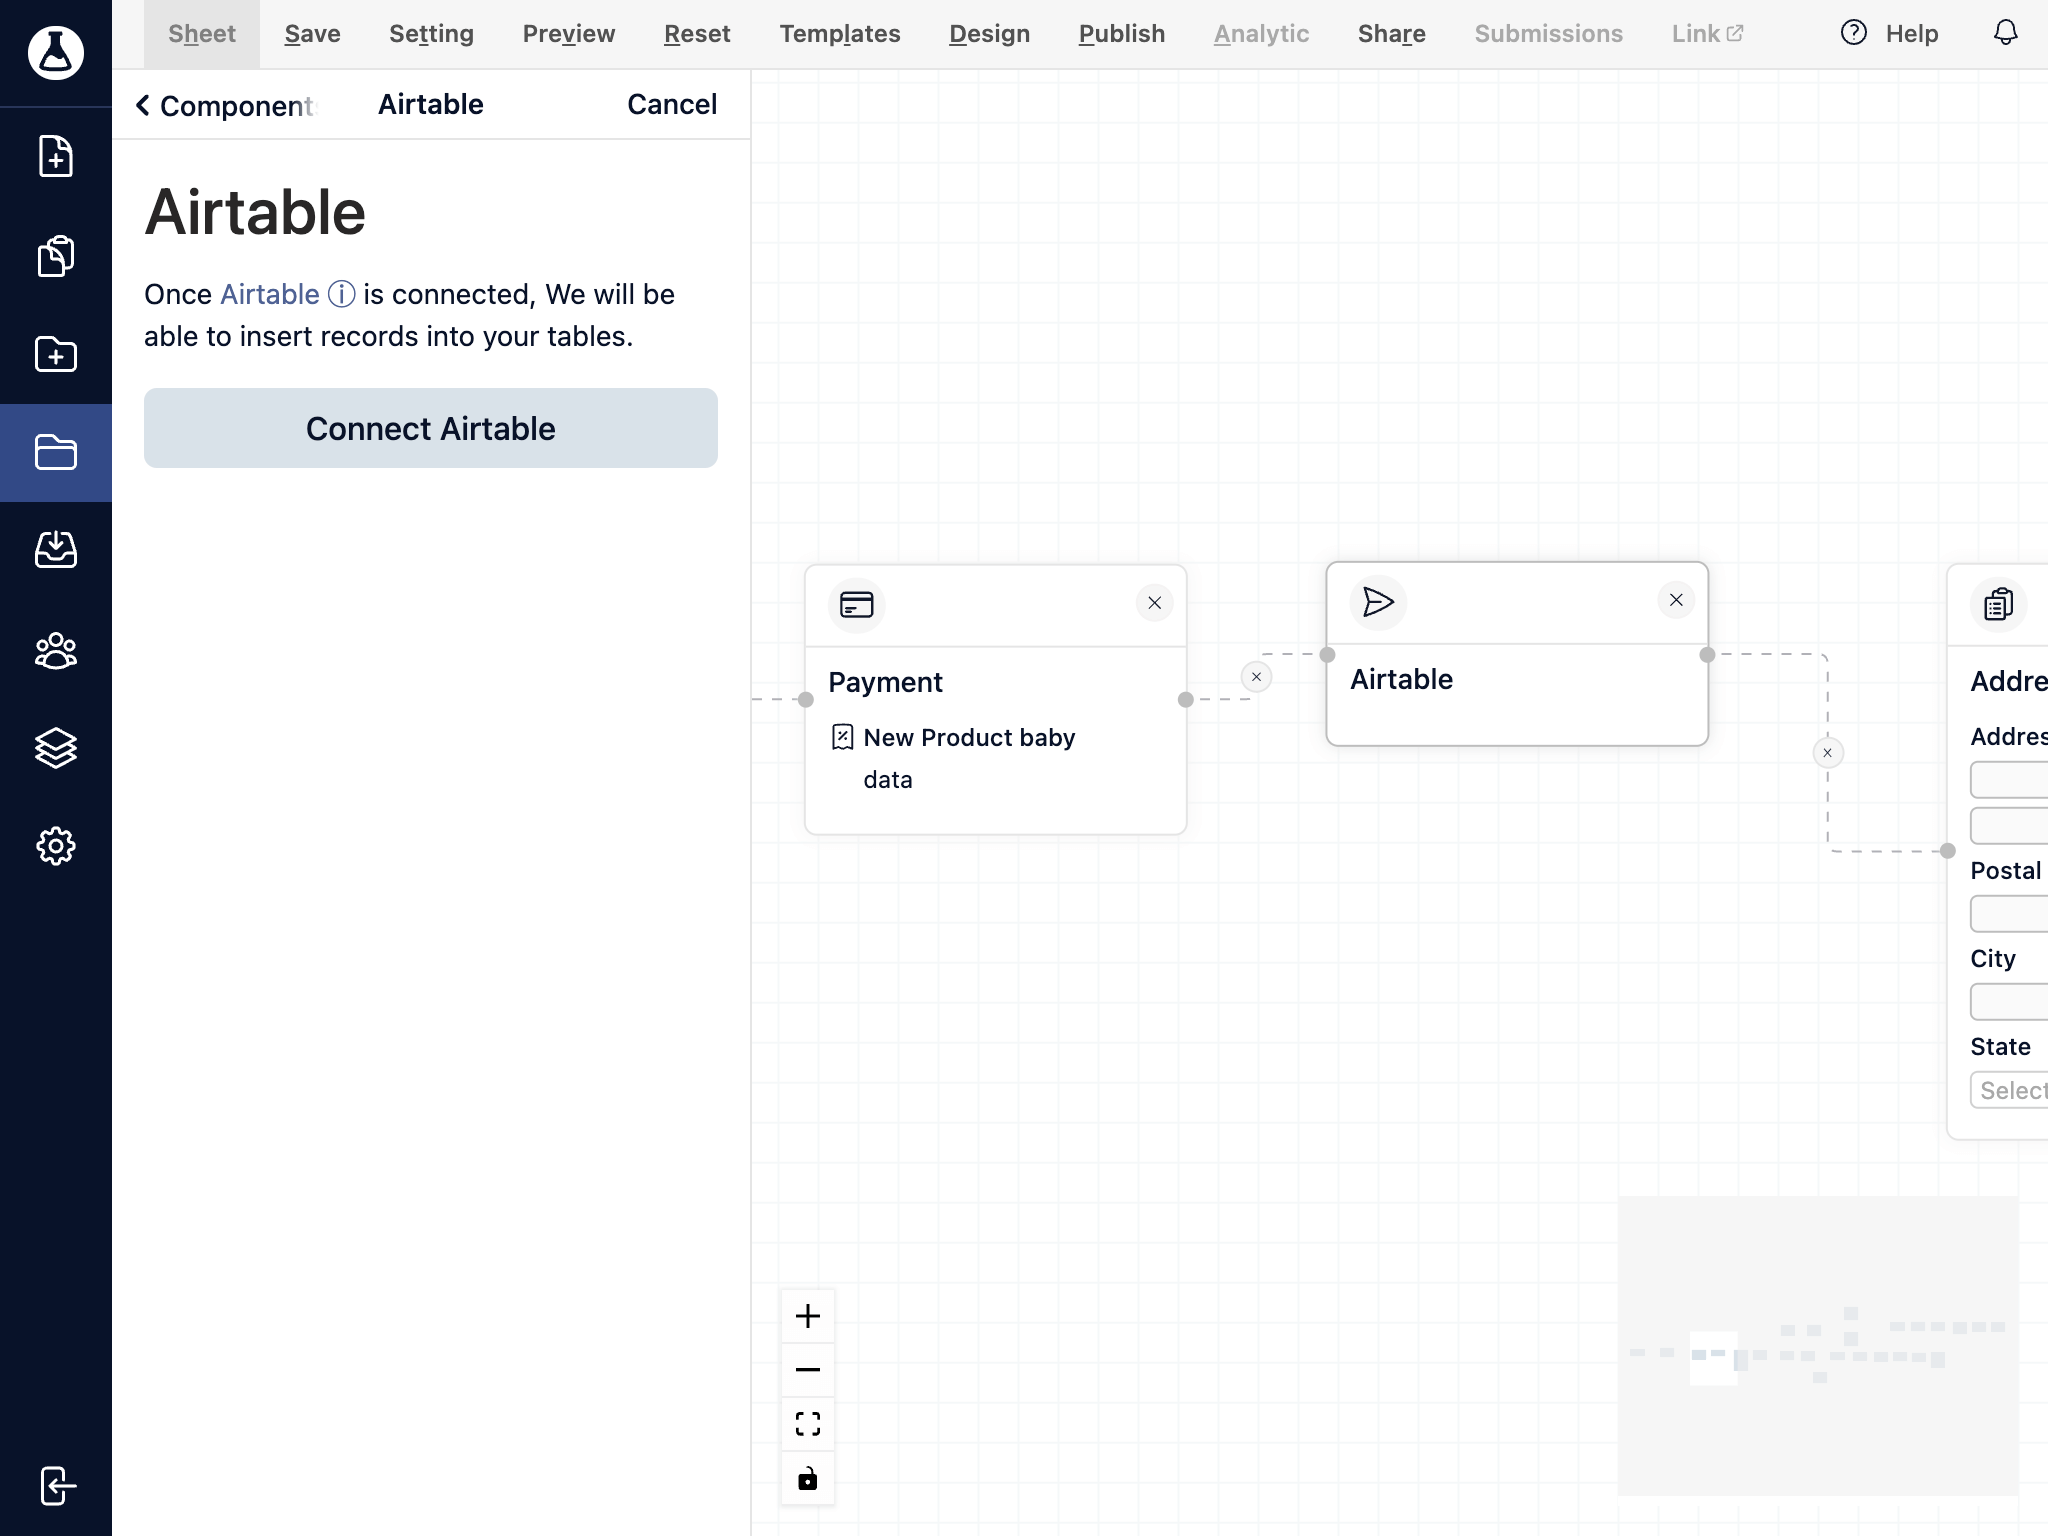Open the Design menu

tap(989, 34)
